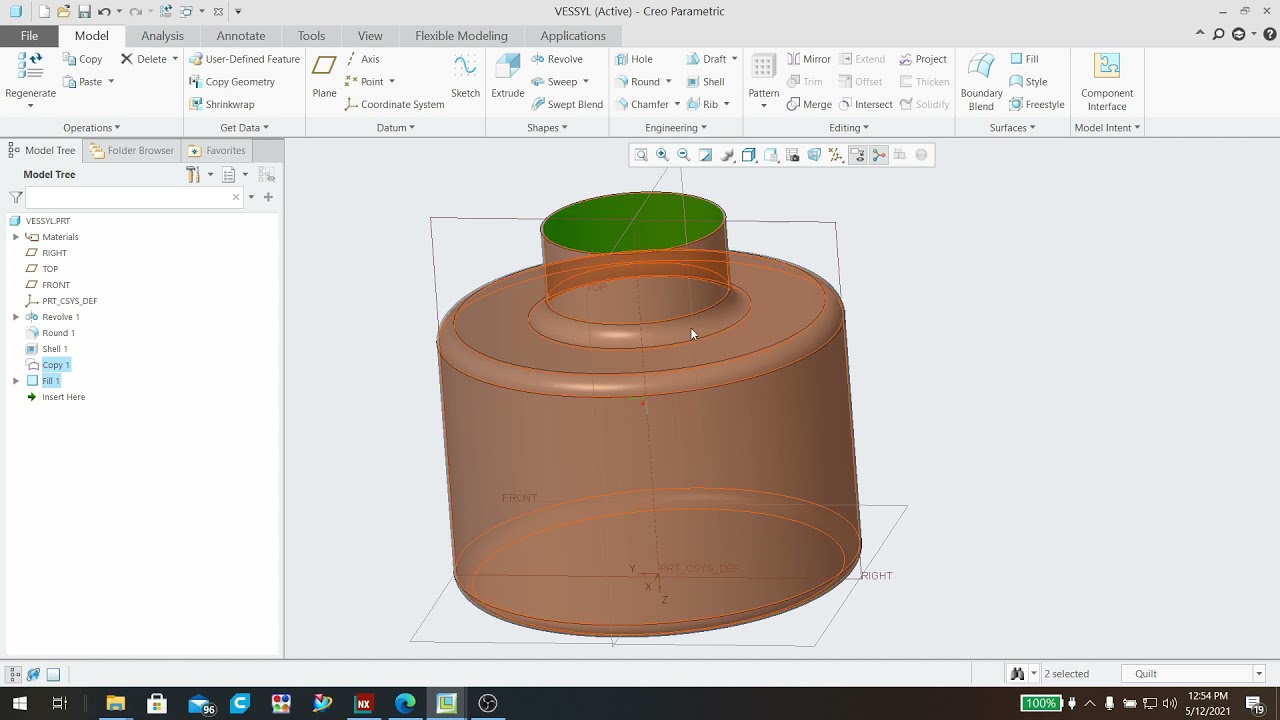
Task: Create a new file from quick access toolbar
Action: tap(44, 11)
